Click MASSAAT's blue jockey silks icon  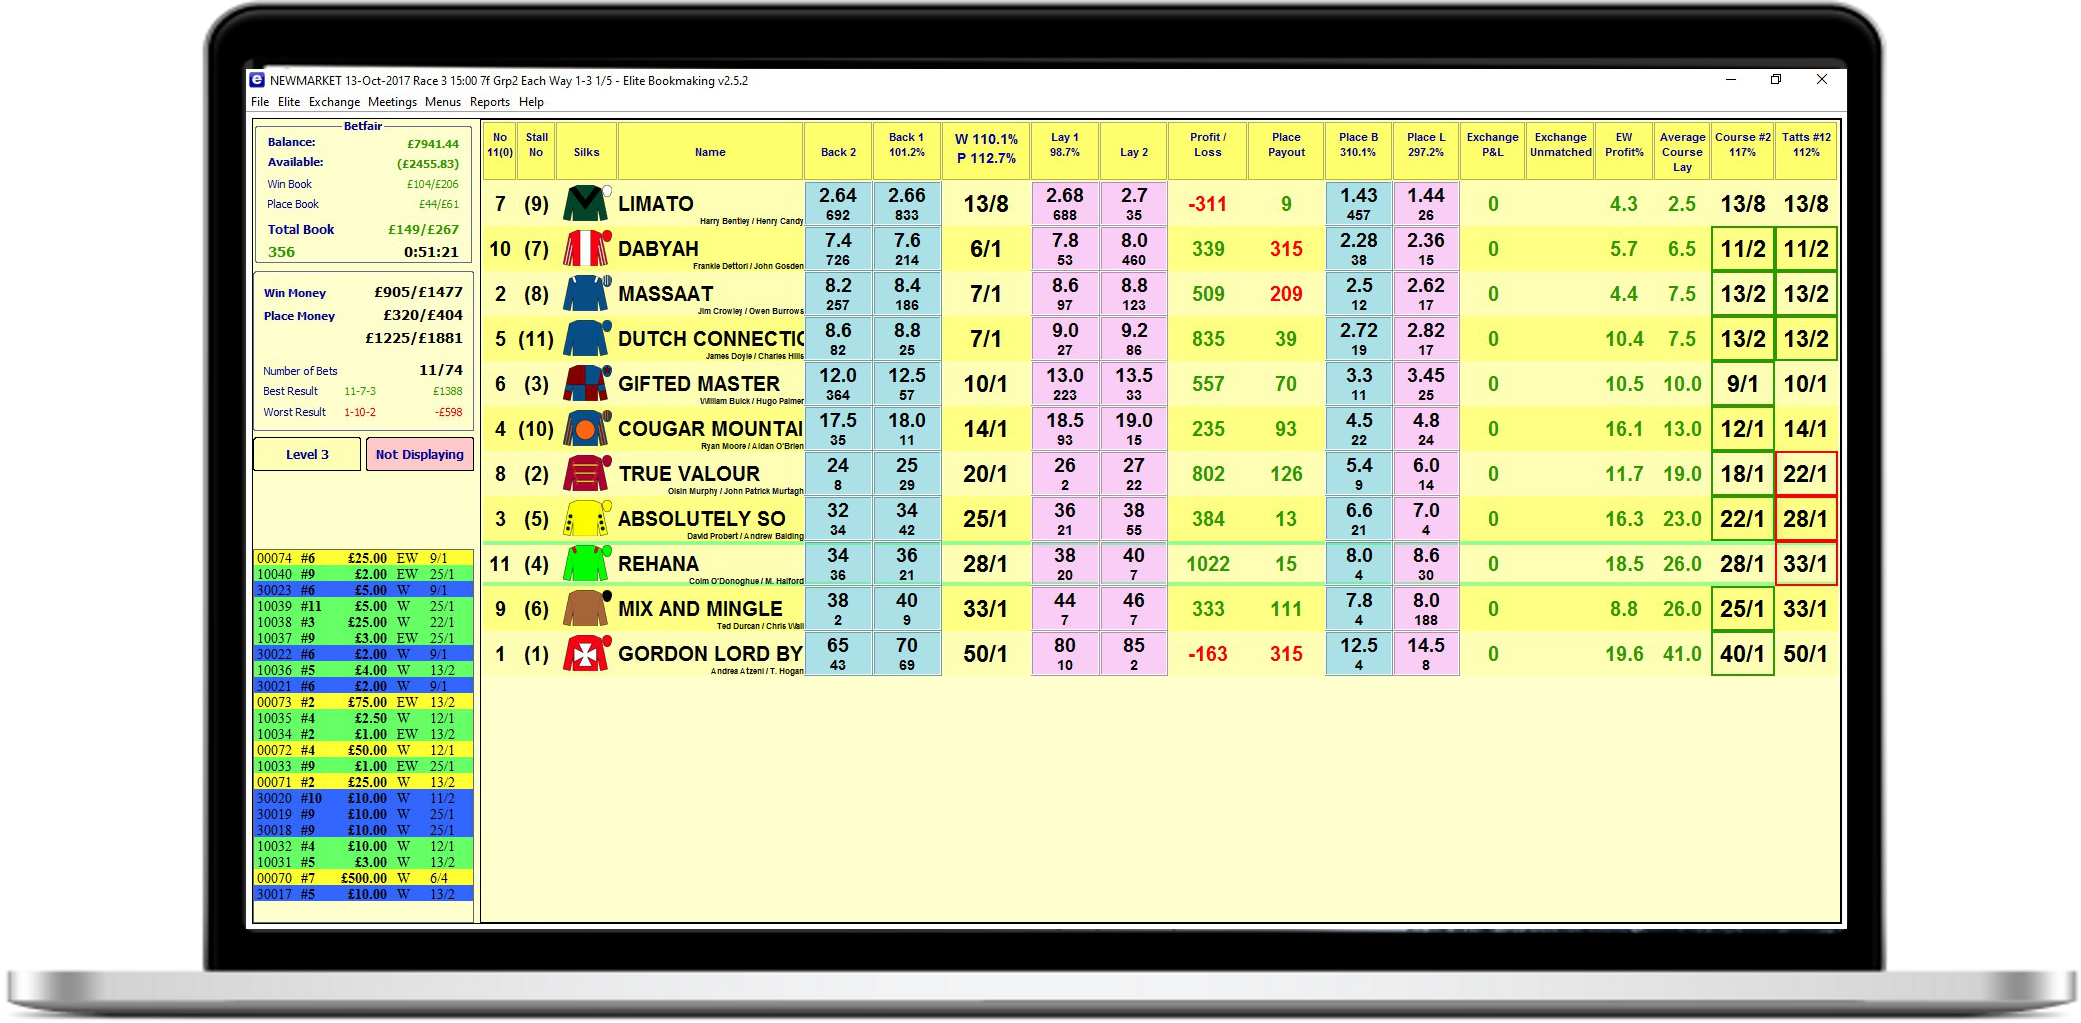586,293
